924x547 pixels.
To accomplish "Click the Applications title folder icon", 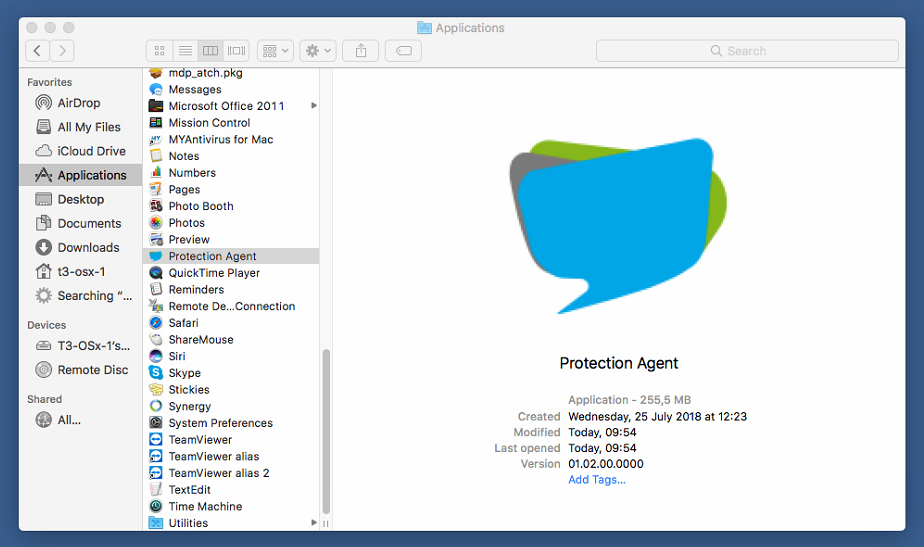I will tap(424, 28).
